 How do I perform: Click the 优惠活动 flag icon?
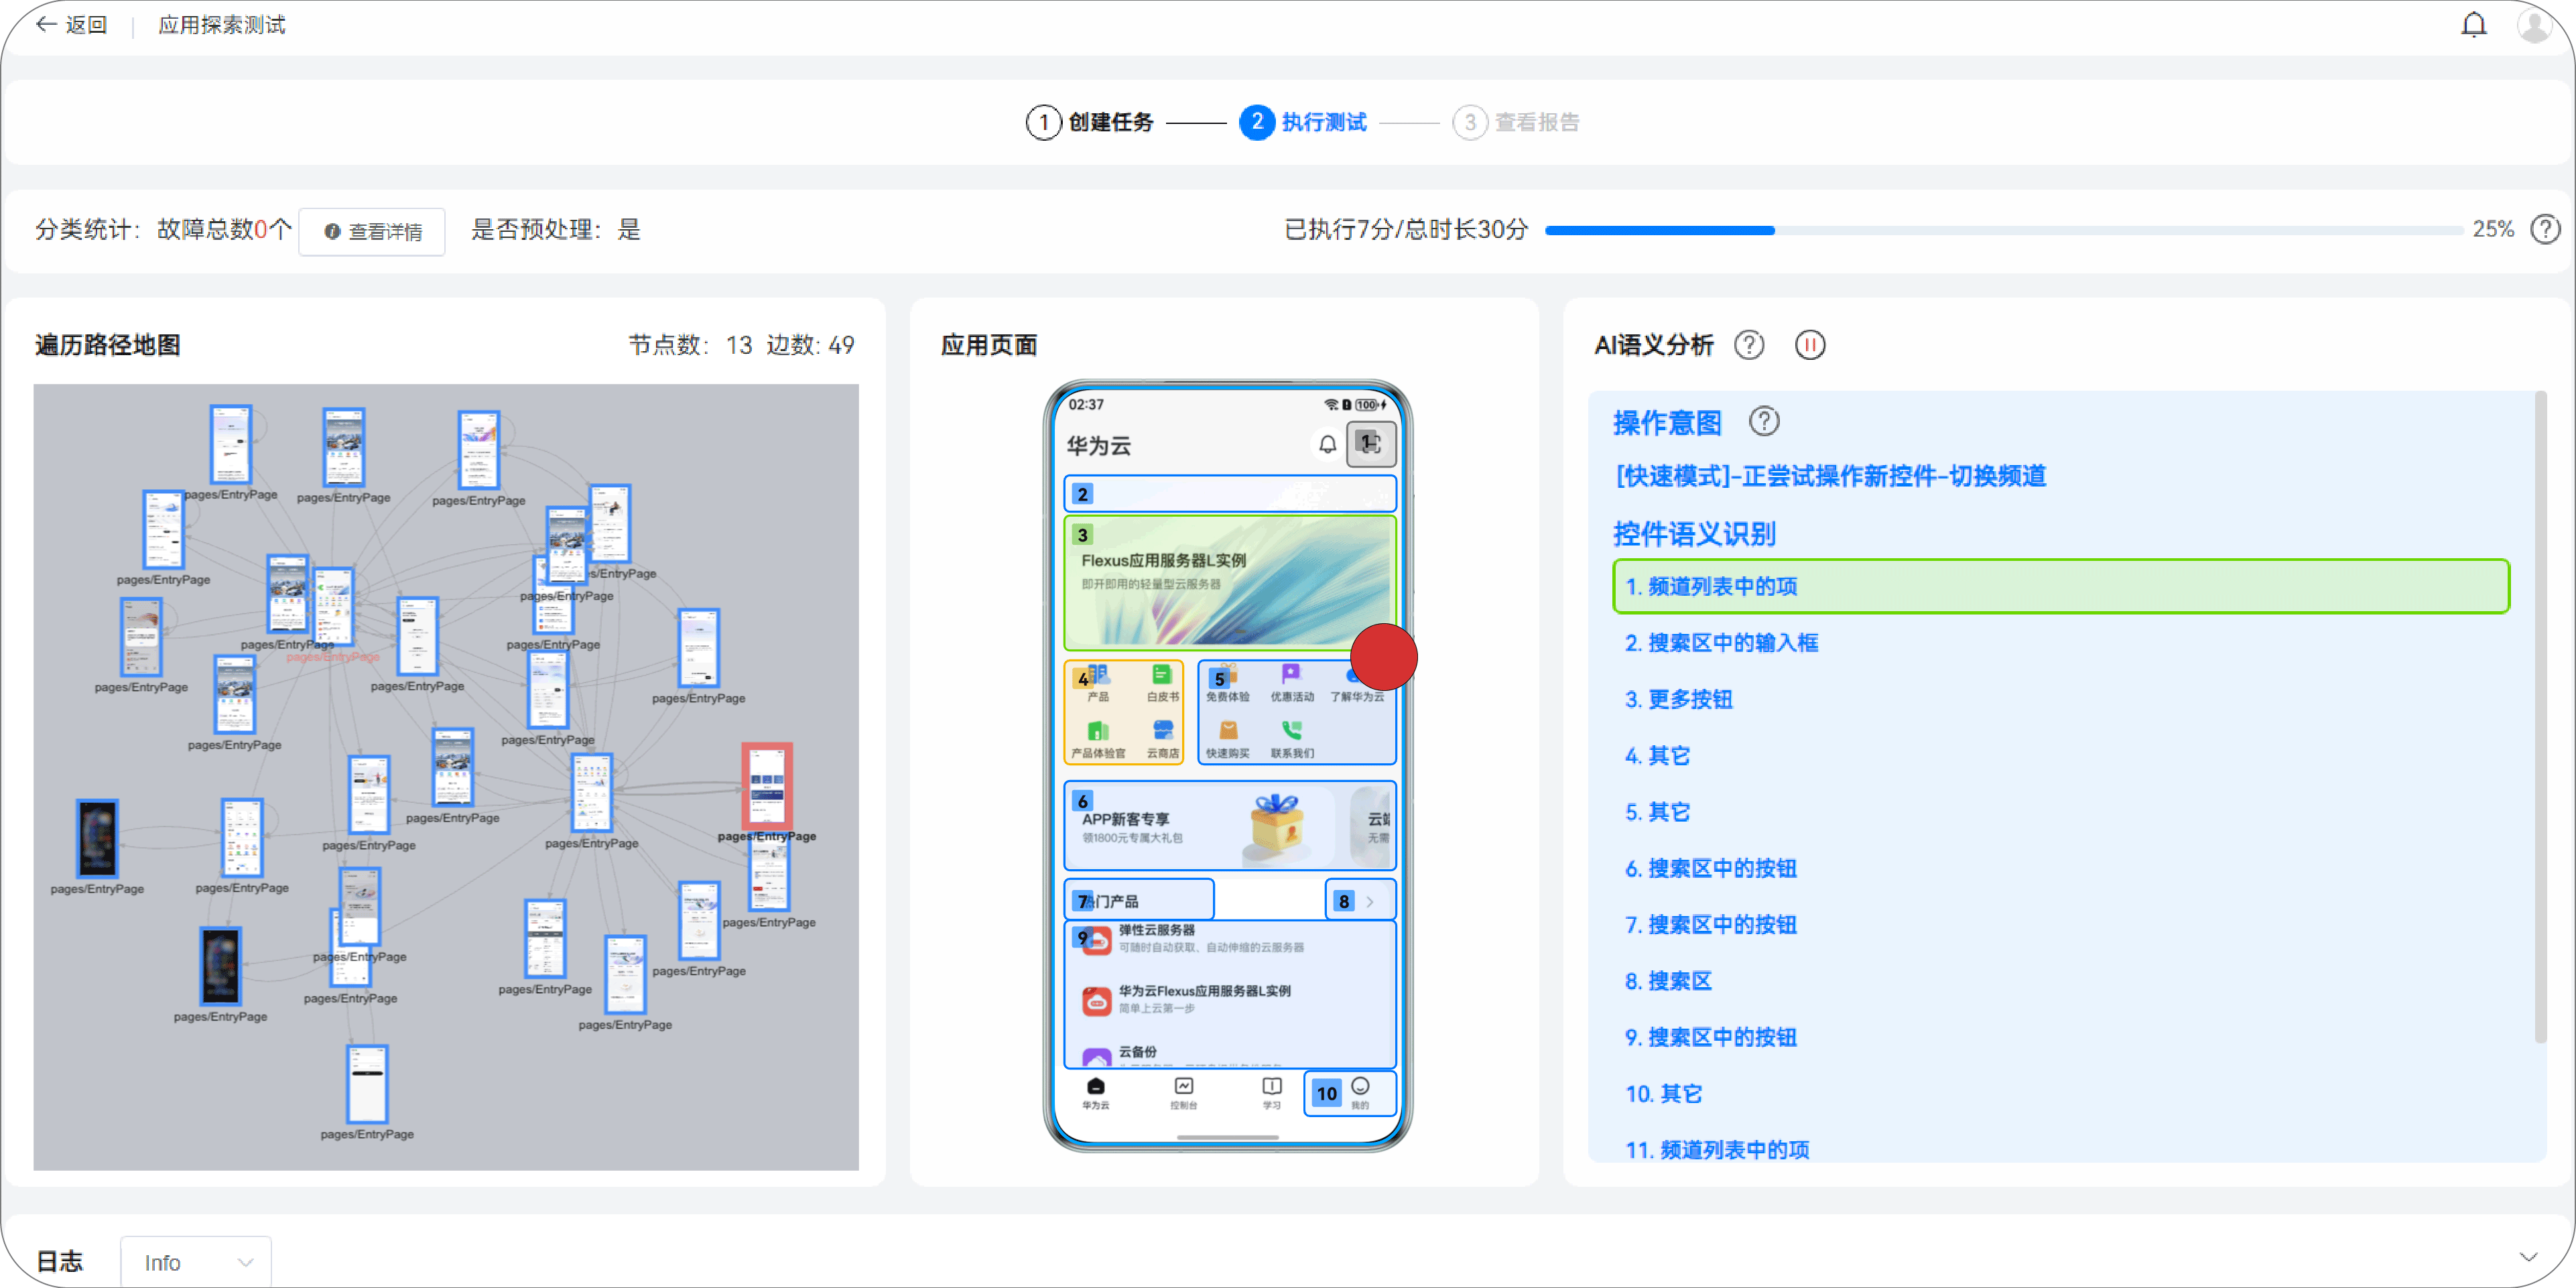(x=1291, y=674)
